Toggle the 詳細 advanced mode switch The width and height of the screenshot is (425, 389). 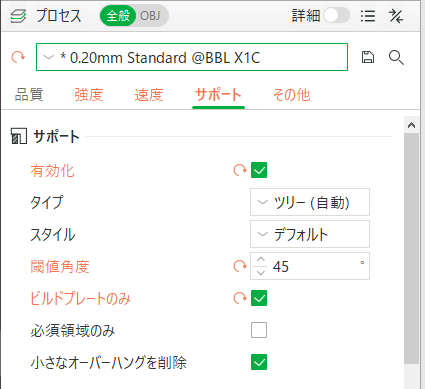click(x=336, y=15)
